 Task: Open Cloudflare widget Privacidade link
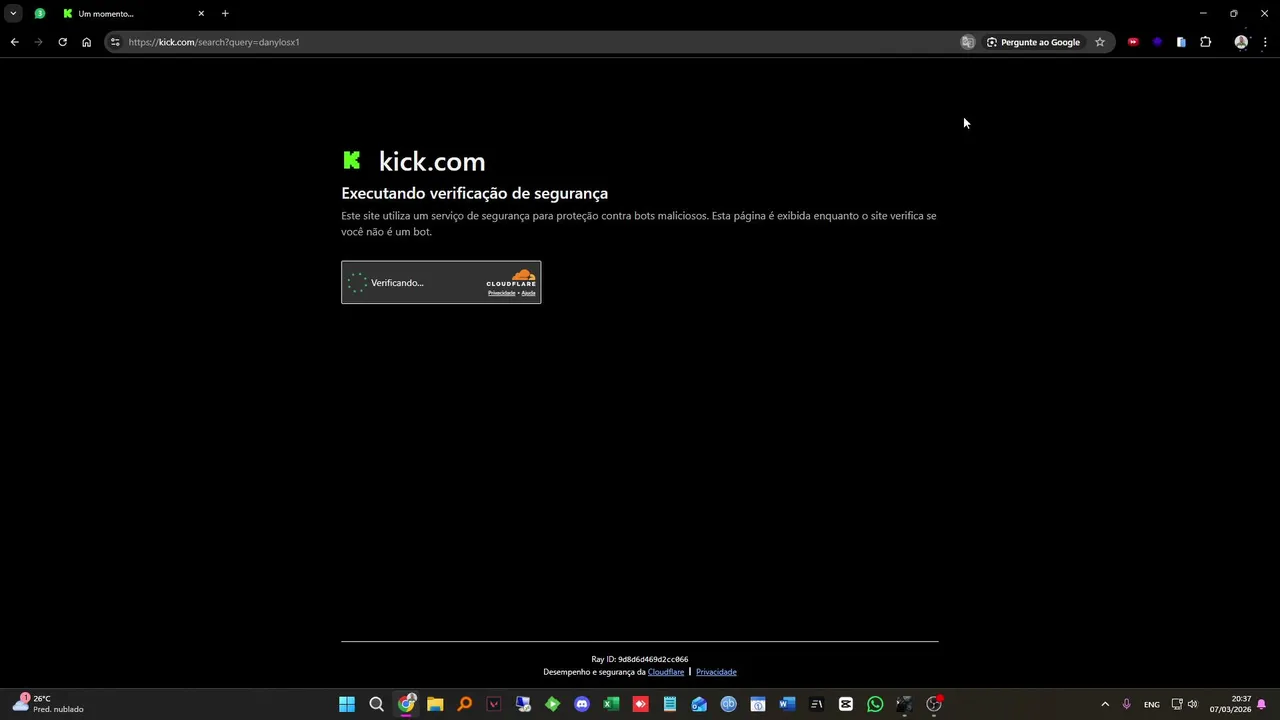pos(501,293)
